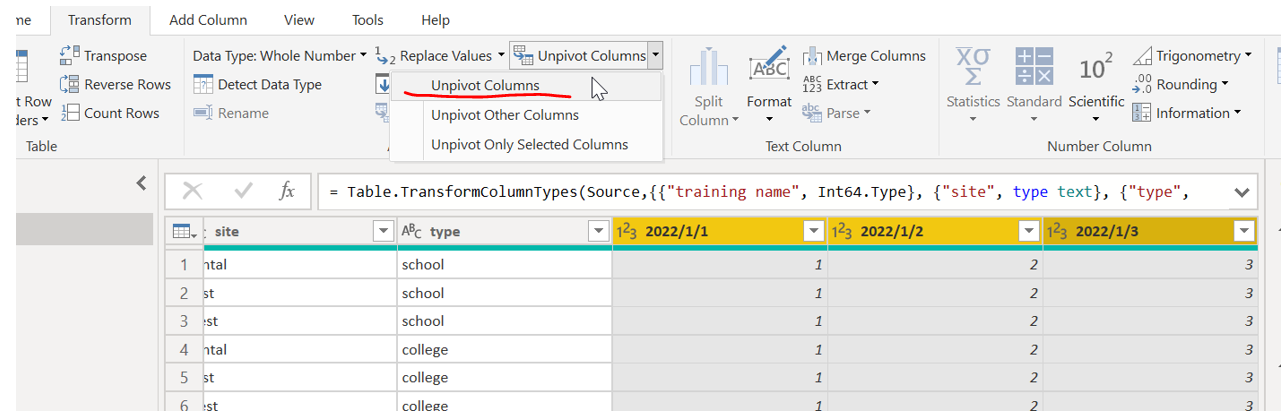Choose Unpivot Columns from the dropdown menu
This screenshot has height=414, width=1281.
526,86
